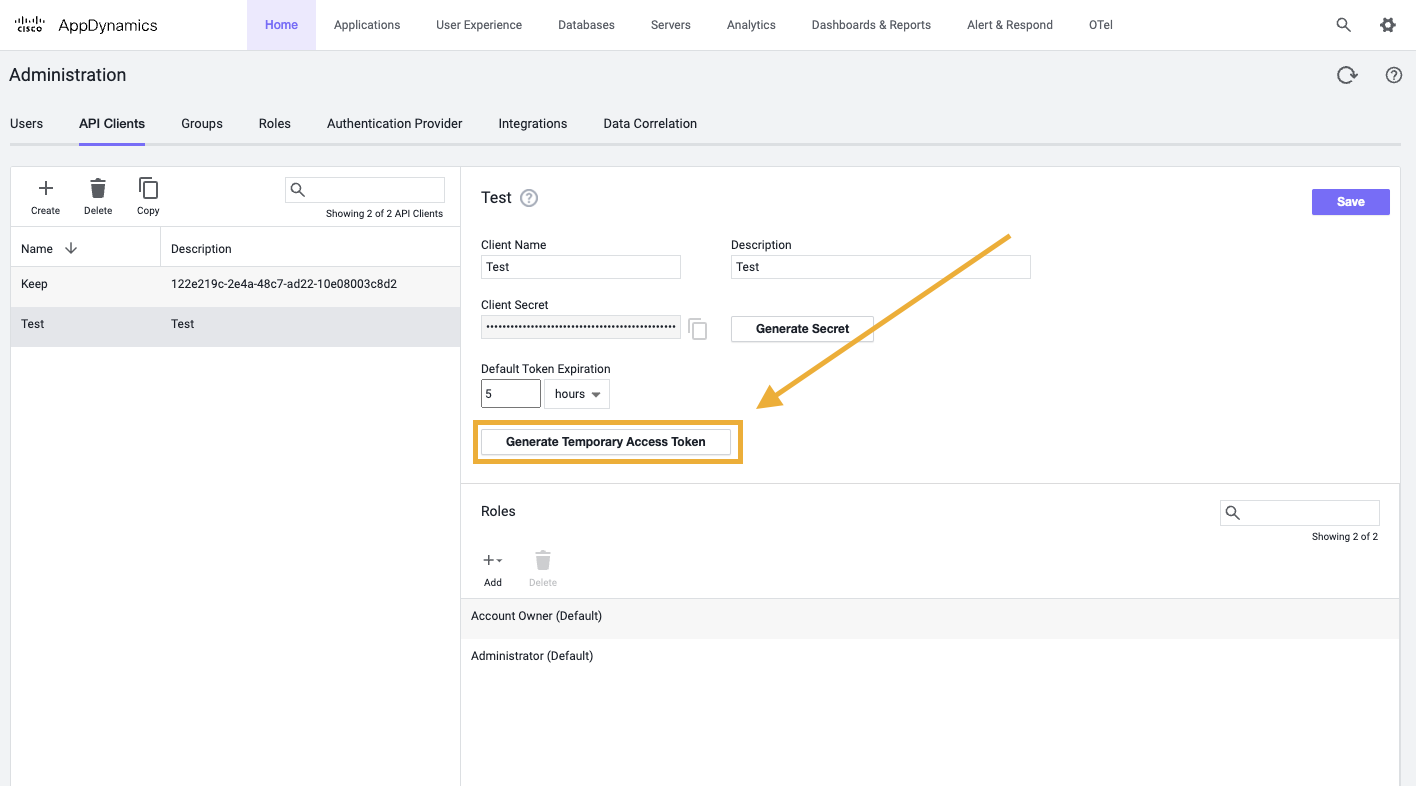Screen dimensions: 1416x786
Task: Select the API Clients tab
Action: (112, 124)
